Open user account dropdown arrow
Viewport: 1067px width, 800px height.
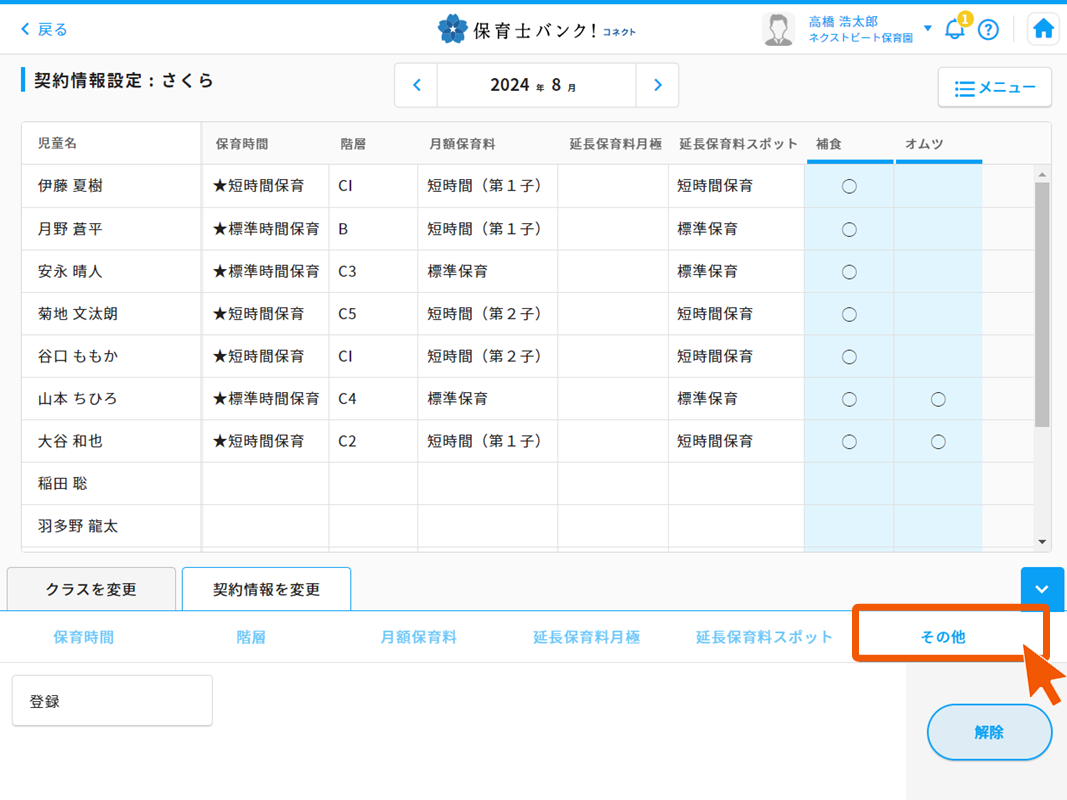(x=927, y=29)
